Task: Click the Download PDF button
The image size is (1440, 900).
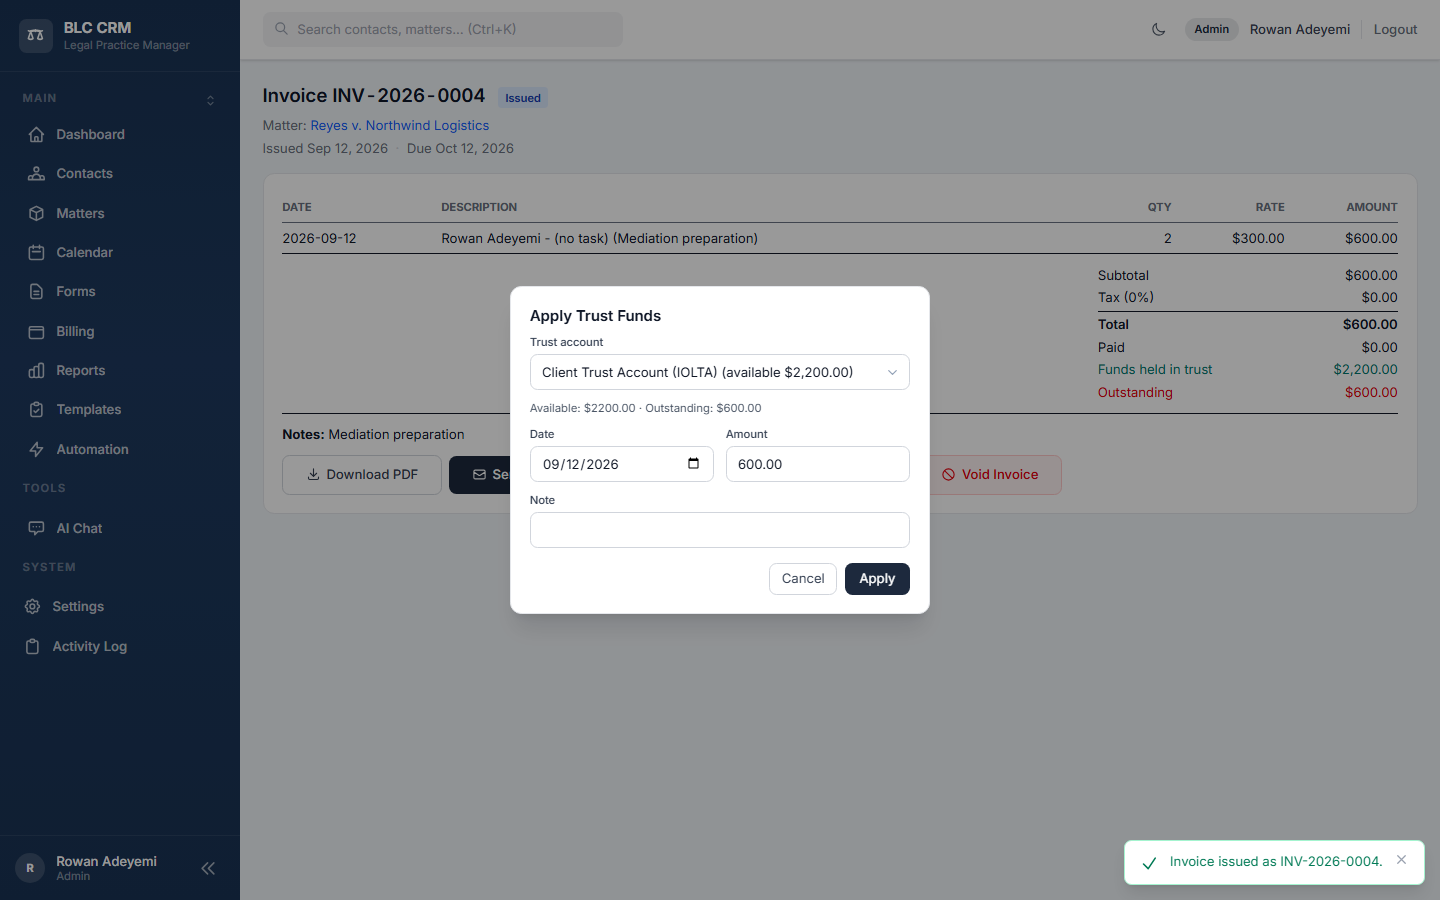Action: (362, 475)
